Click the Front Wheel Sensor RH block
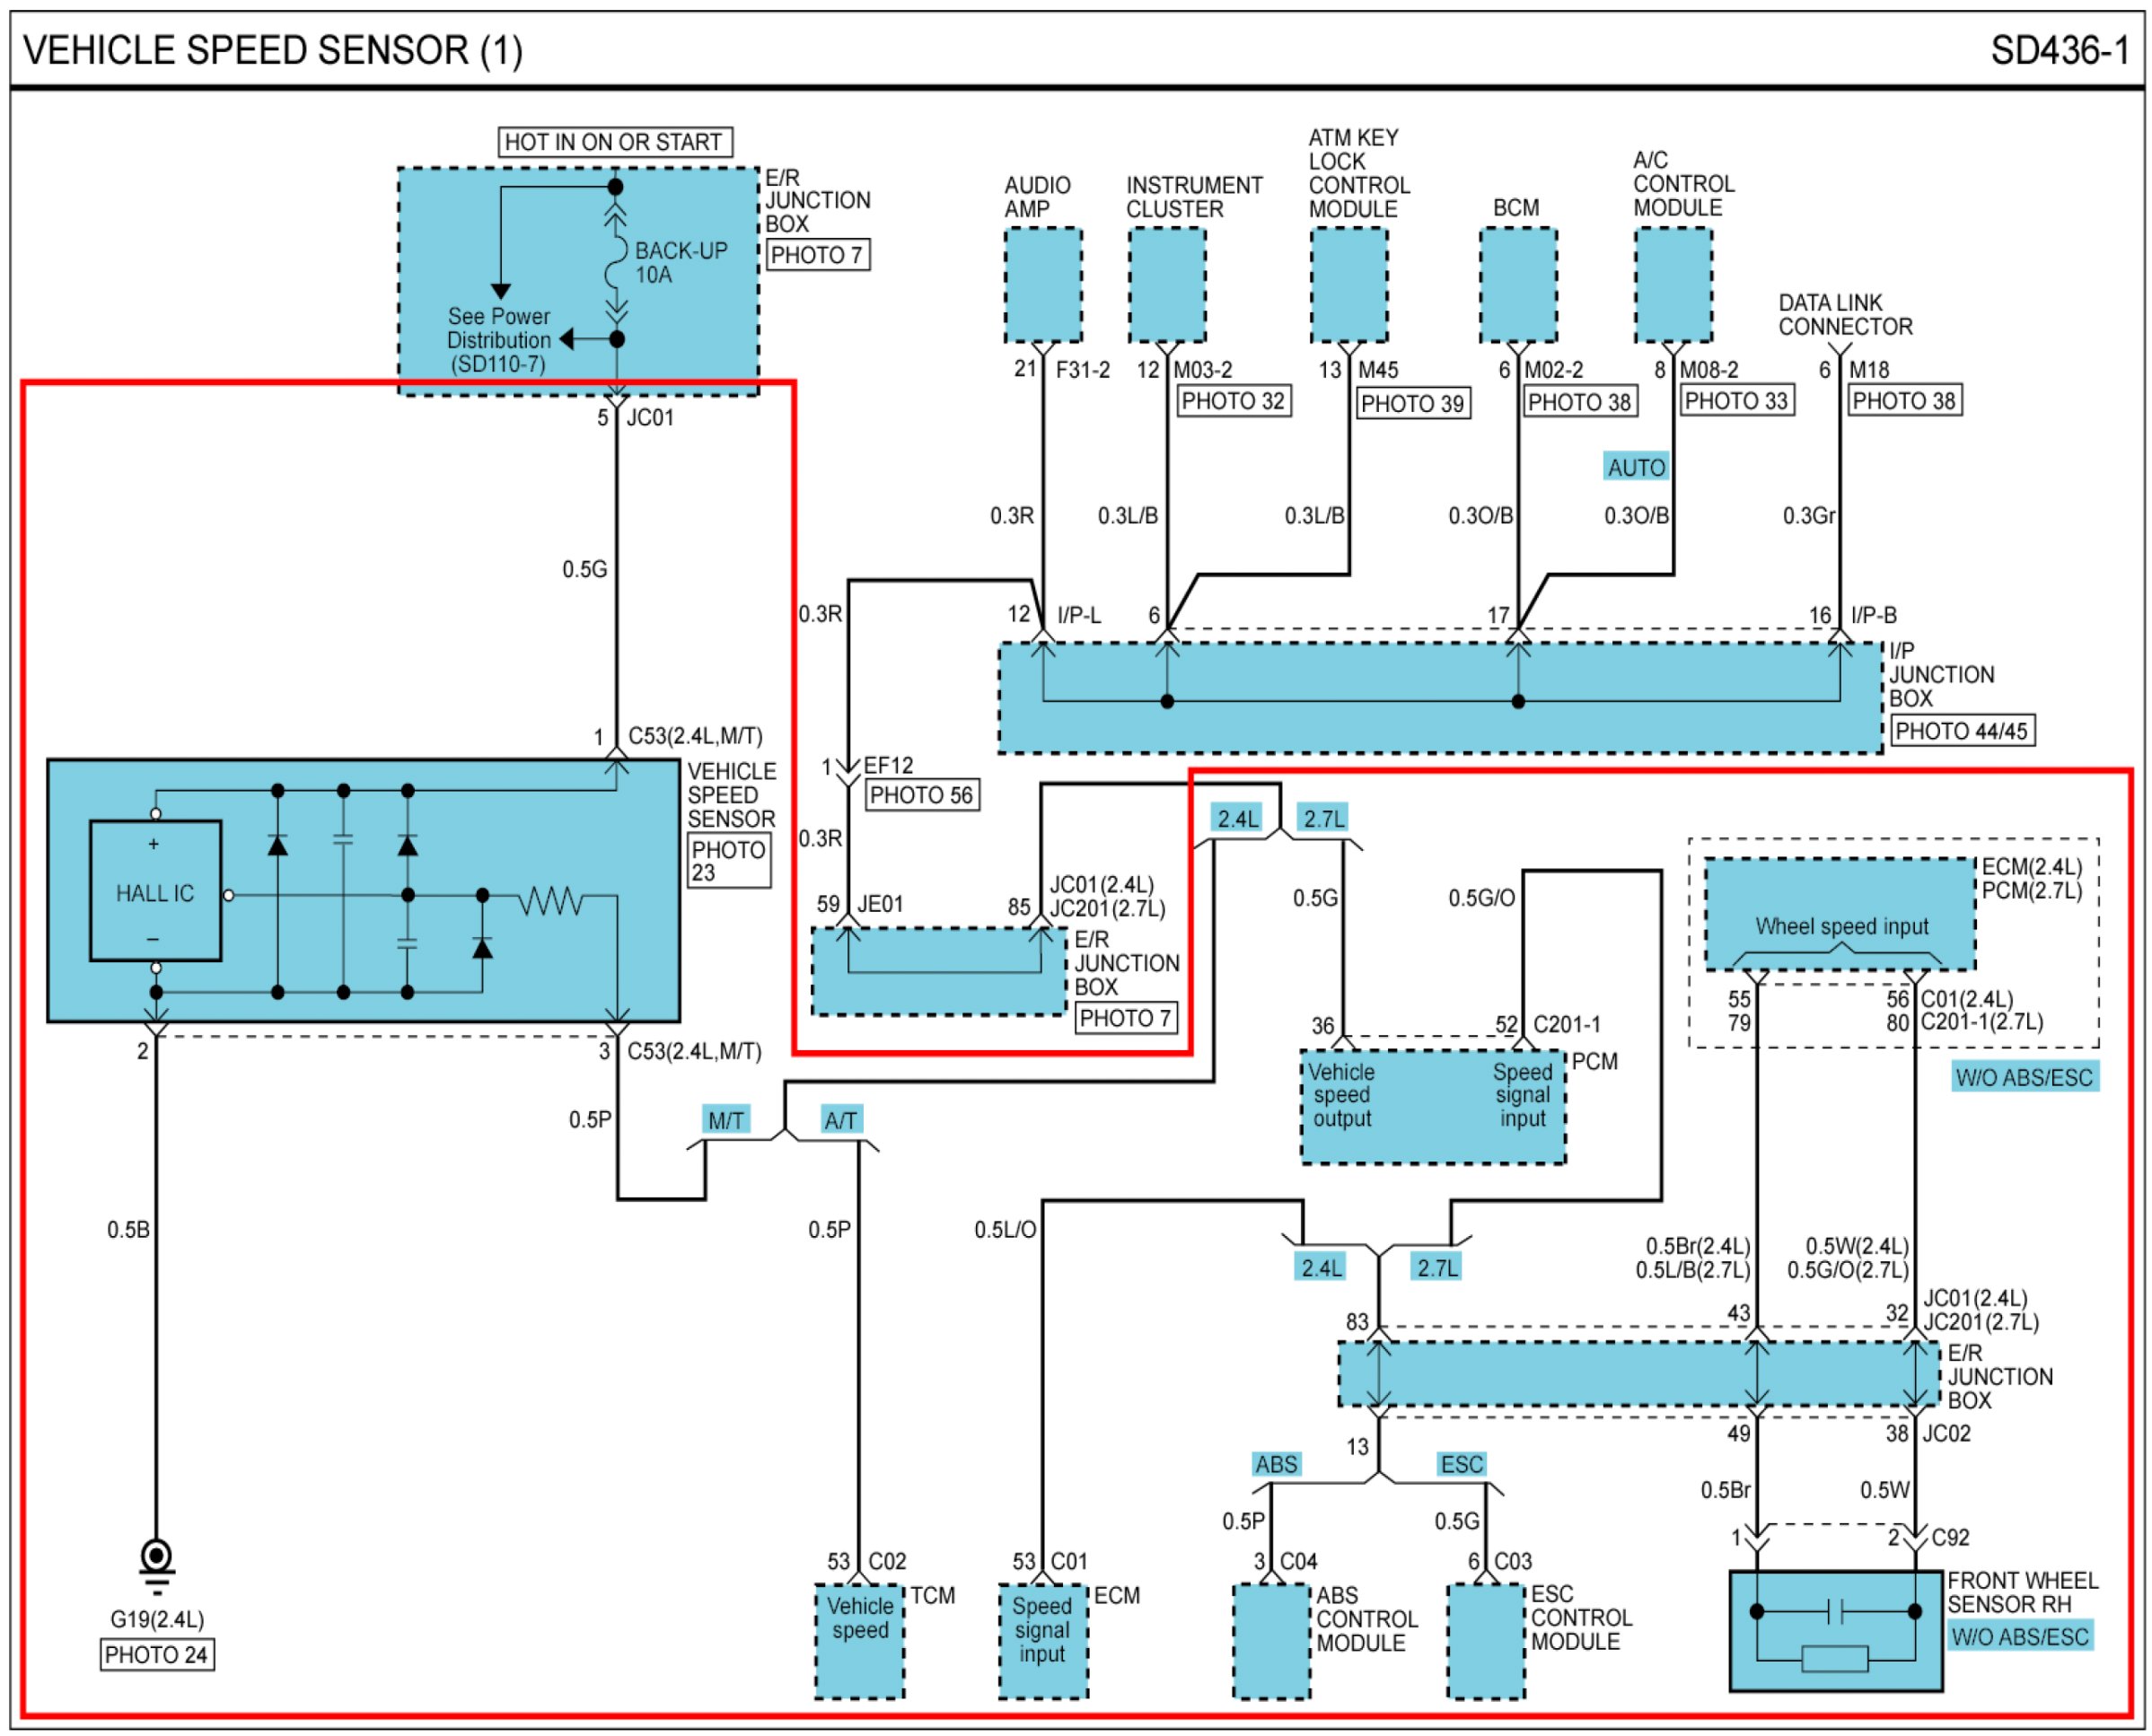The width and height of the screenshot is (2152, 1736). point(1835,1631)
